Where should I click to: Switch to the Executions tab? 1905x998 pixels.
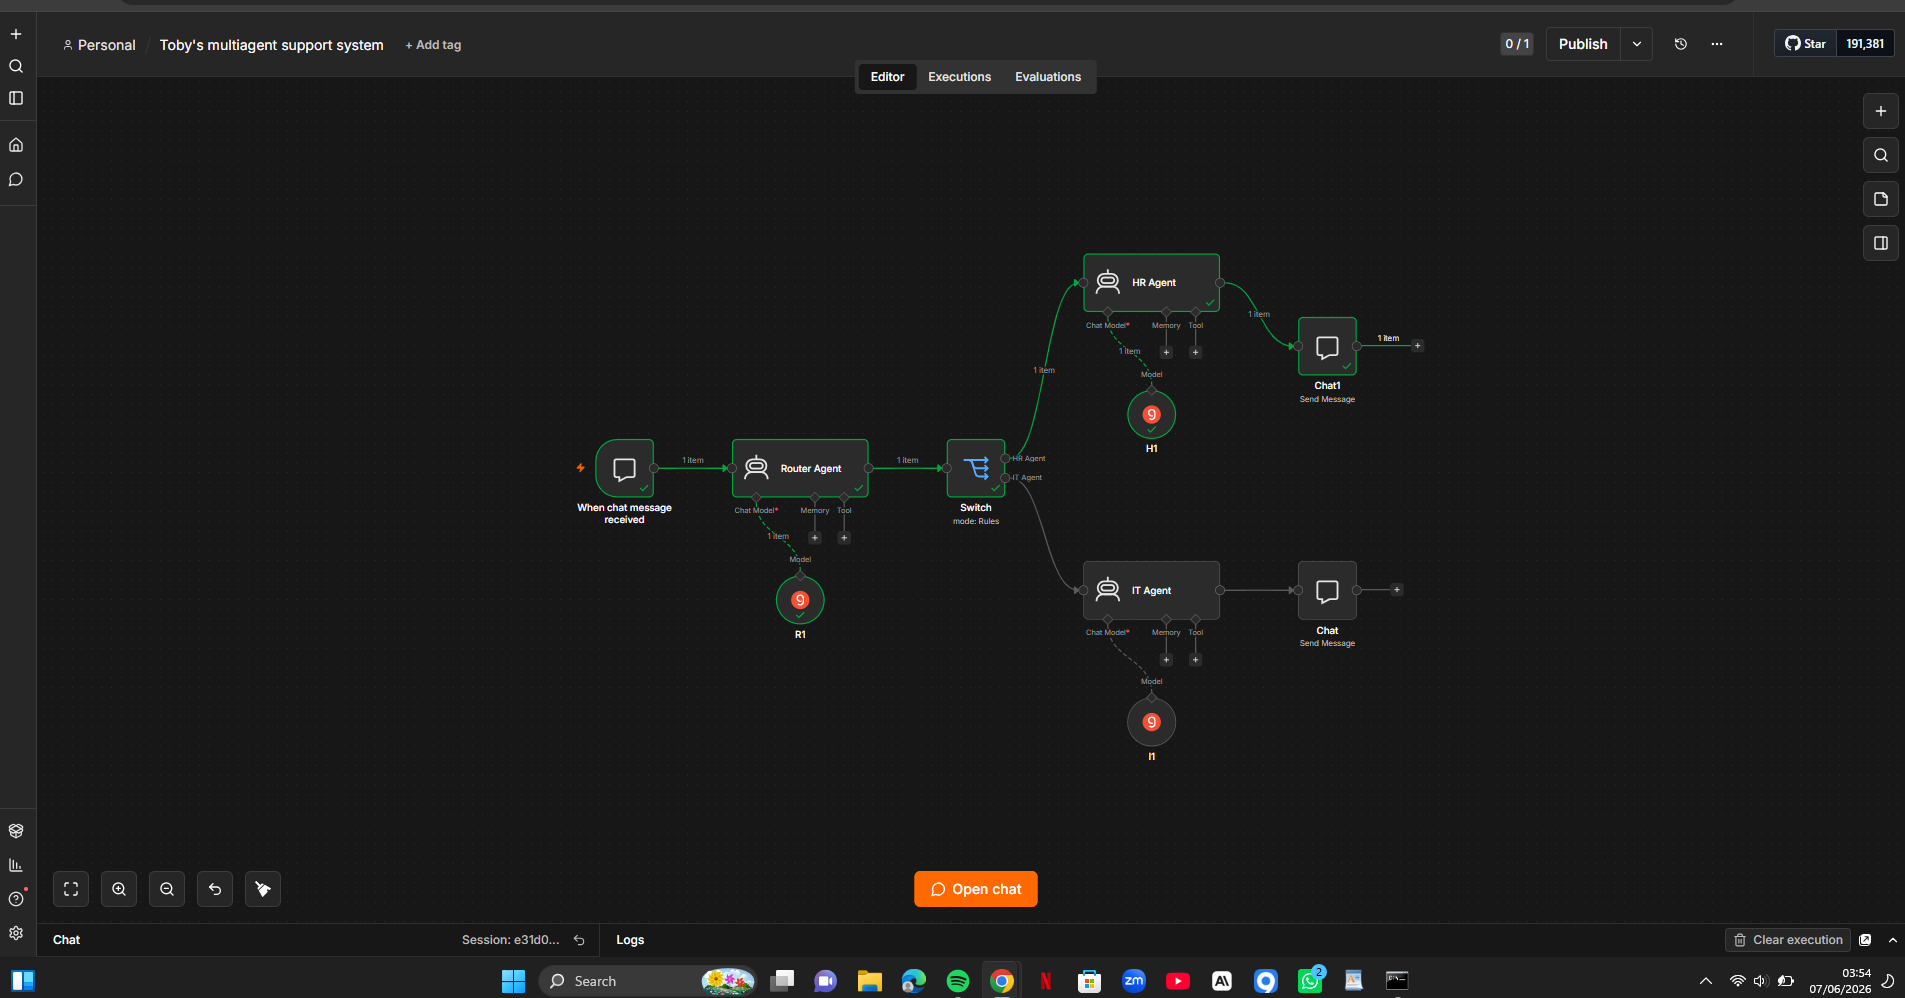(959, 77)
